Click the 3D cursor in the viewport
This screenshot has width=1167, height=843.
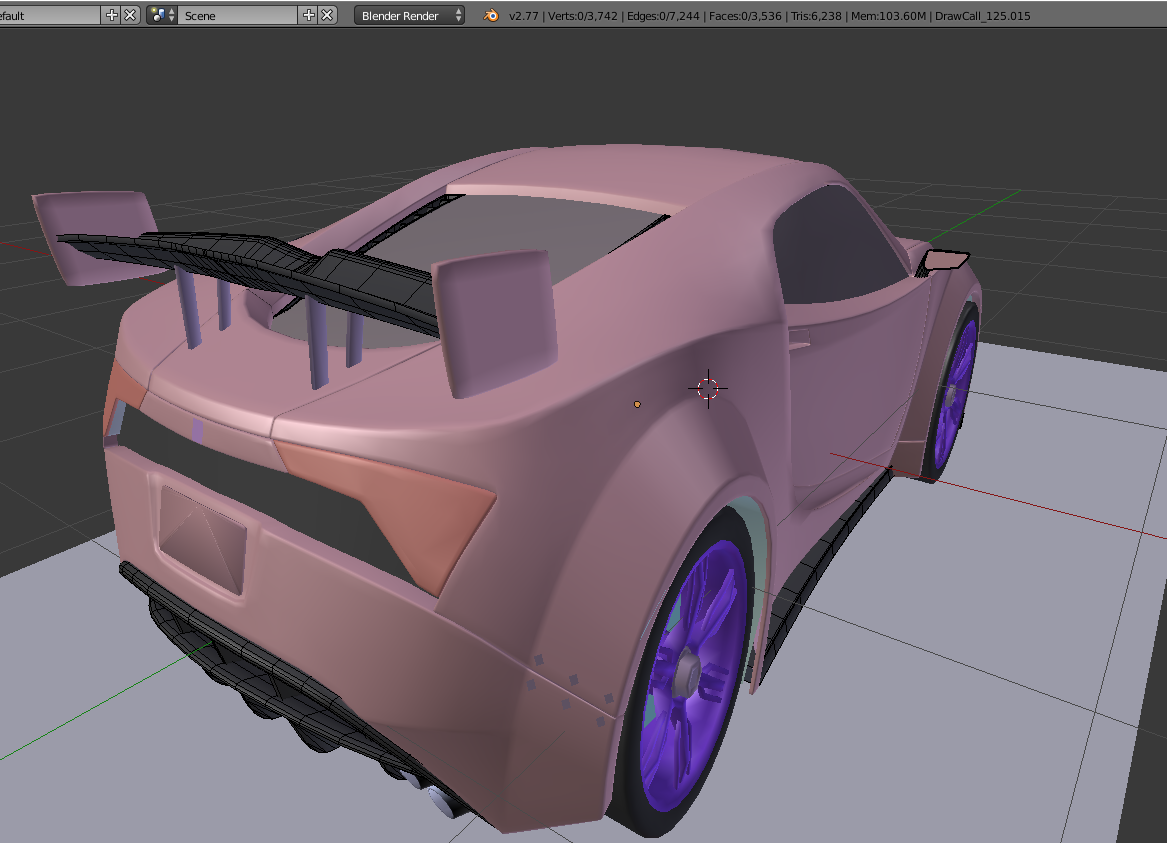(x=708, y=388)
